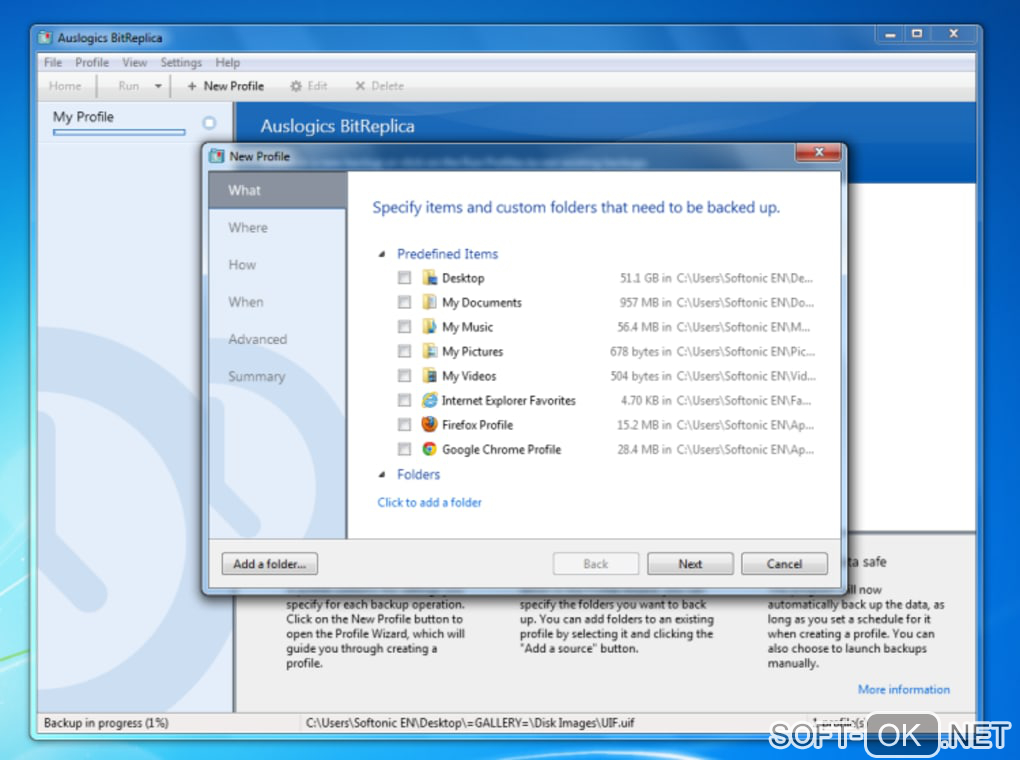
Task: Open the File menu
Action: pos(53,62)
